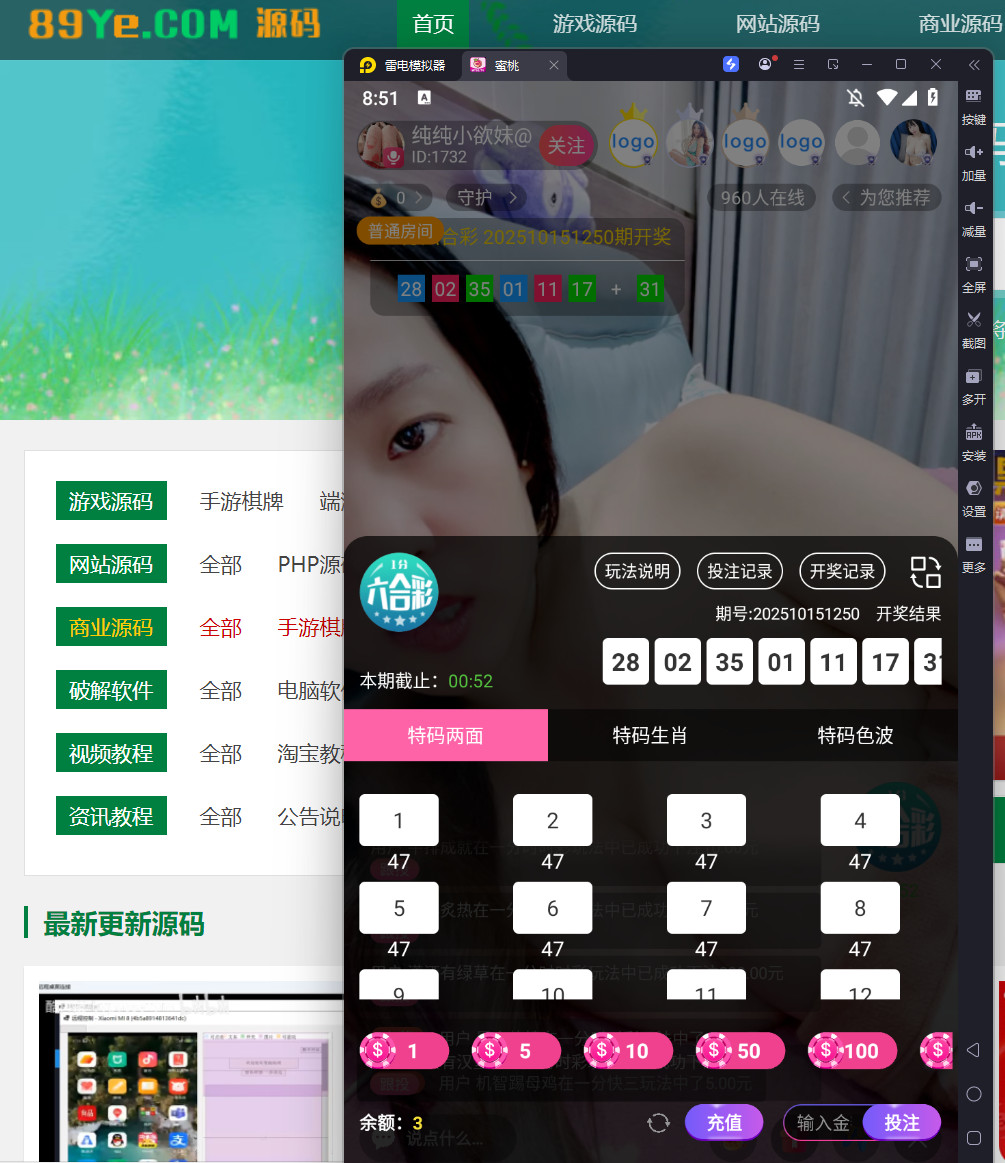Switch to the 特码色波 tab
Viewport: 1005px width, 1163px height.
point(855,736)
